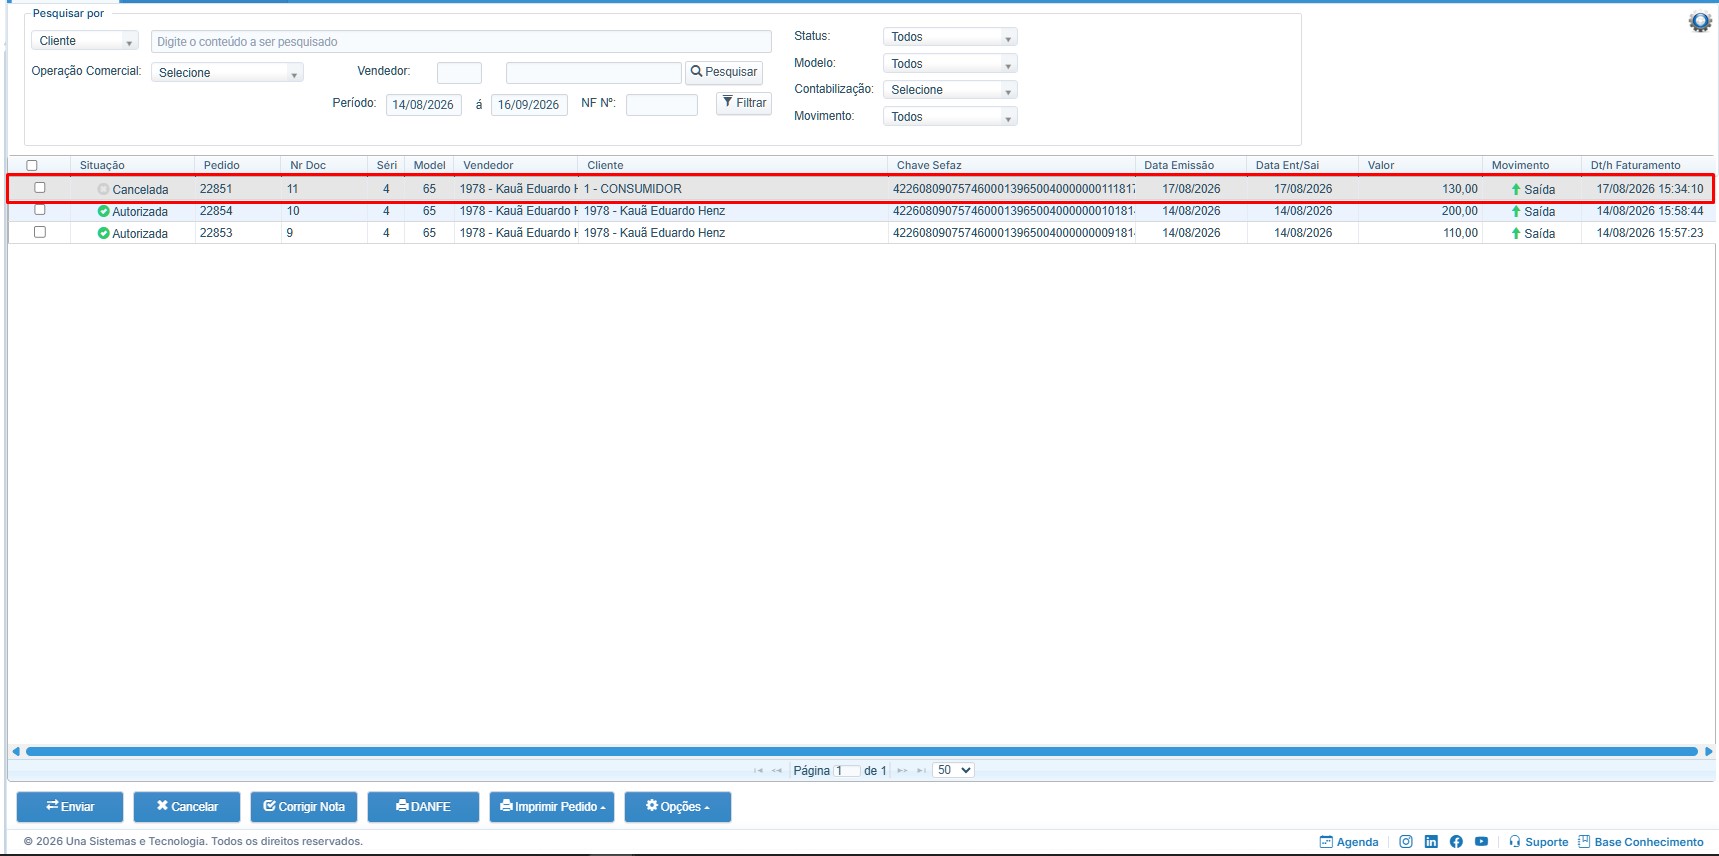Sort by the Chave Sefaz column header
Image resolution: width=1719 pixels, height=856 pixels.
click(x=929, y=166)
